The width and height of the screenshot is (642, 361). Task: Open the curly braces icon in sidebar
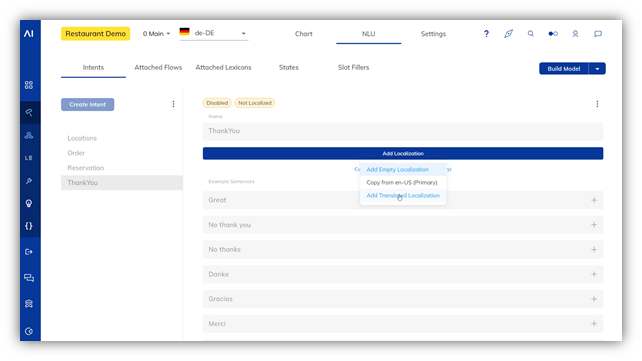click(x=29, y=226)
